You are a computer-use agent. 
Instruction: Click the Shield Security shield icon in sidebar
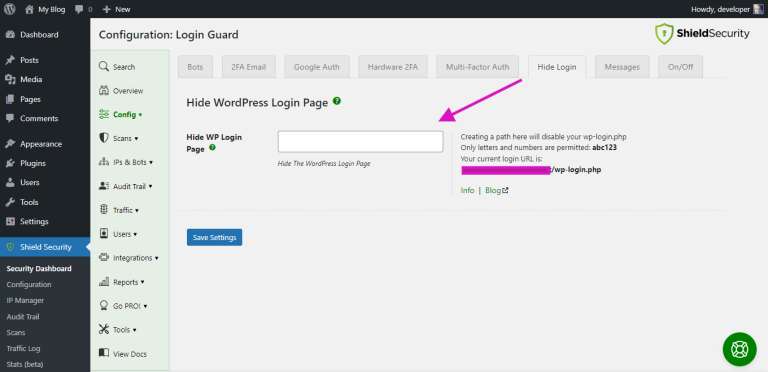(10, 247)
